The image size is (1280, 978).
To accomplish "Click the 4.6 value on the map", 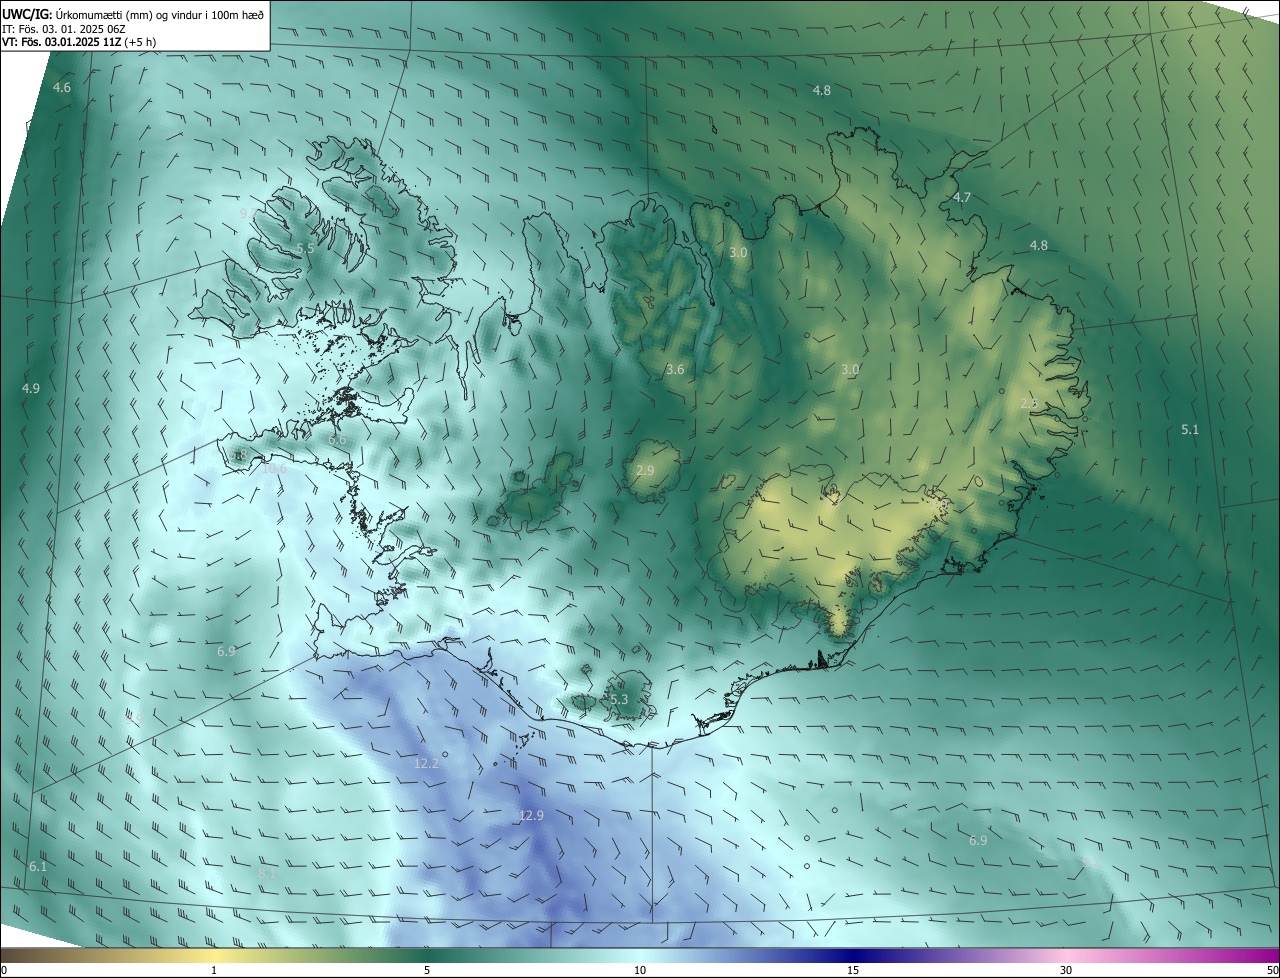I will 62,88.
